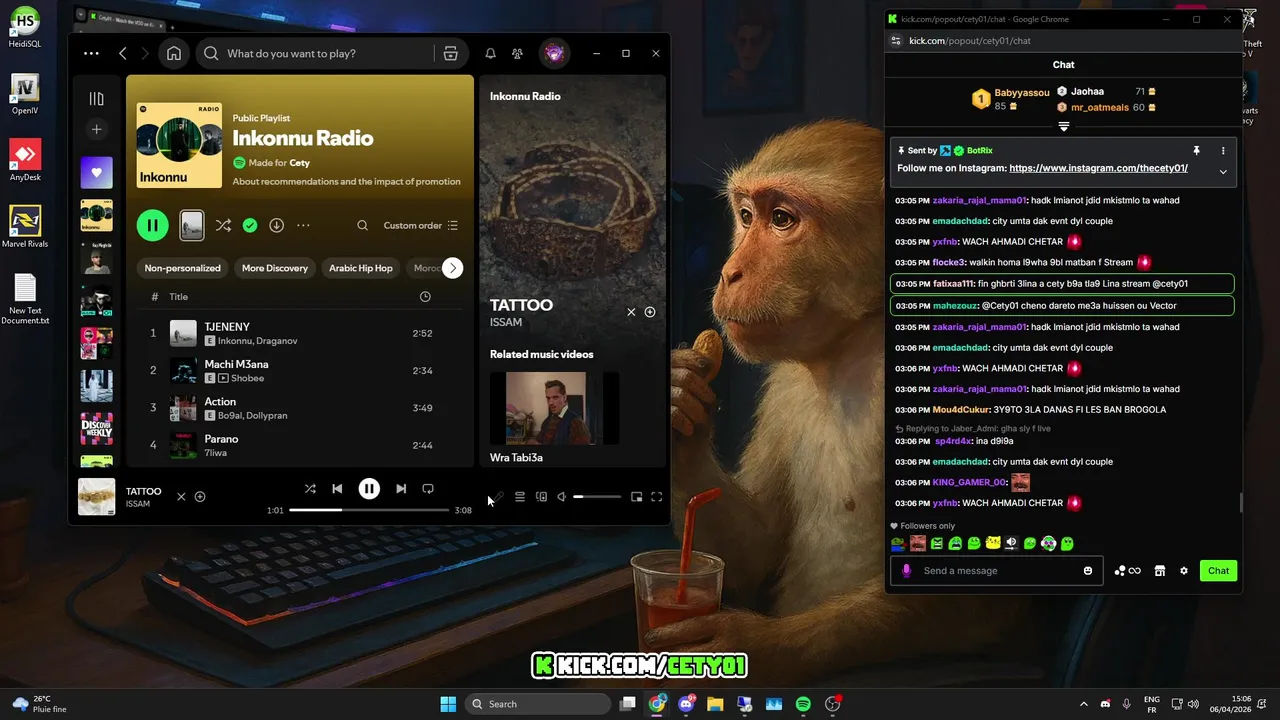This screenshot has width=1280, height=720.
Task: Open more options for Inkonnu Radio
Action: [x=303, y=225]
